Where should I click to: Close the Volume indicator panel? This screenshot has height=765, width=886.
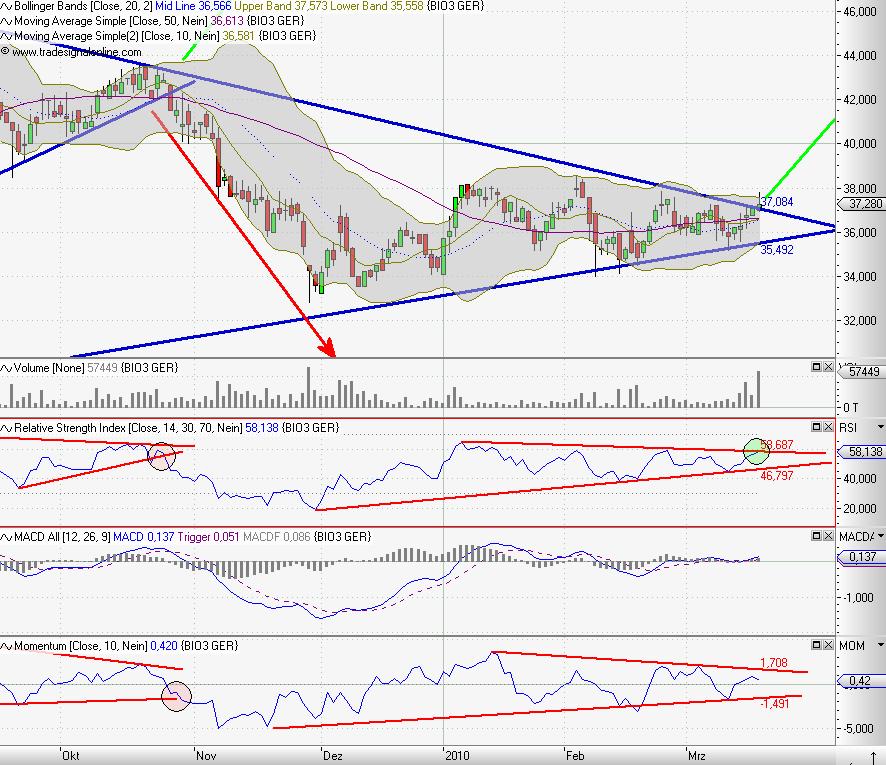(829, 368)
